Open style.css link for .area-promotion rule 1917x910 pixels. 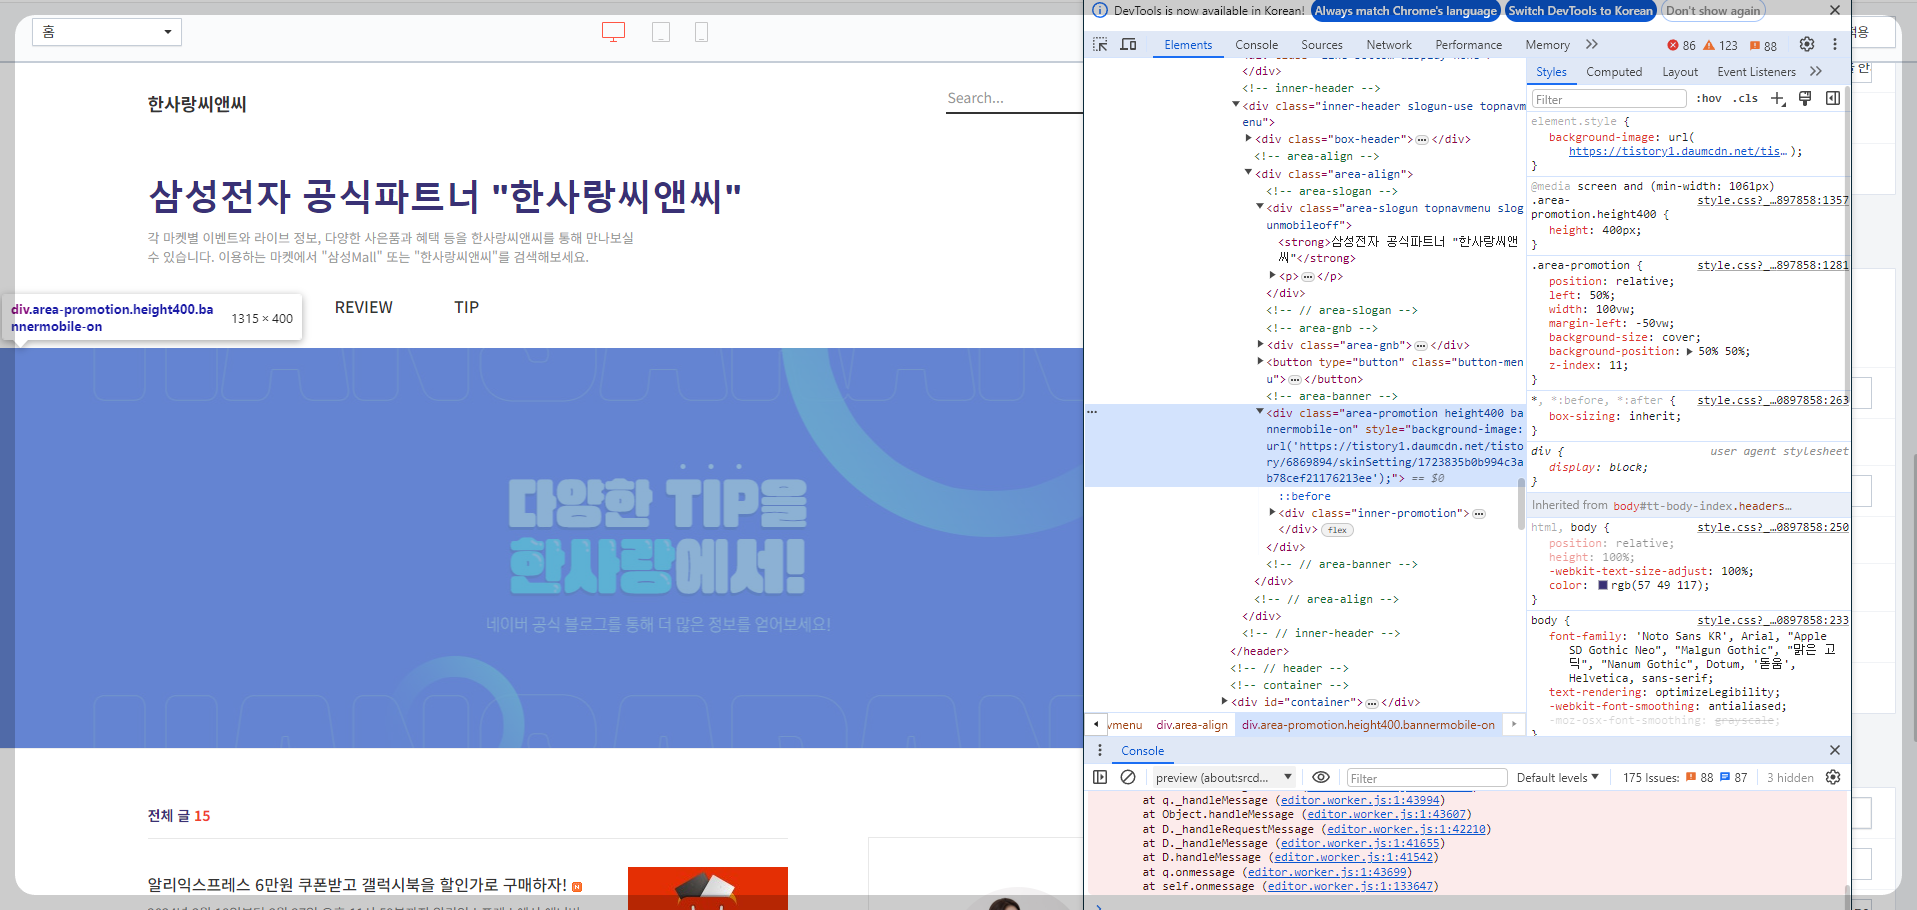(1772, 265)
